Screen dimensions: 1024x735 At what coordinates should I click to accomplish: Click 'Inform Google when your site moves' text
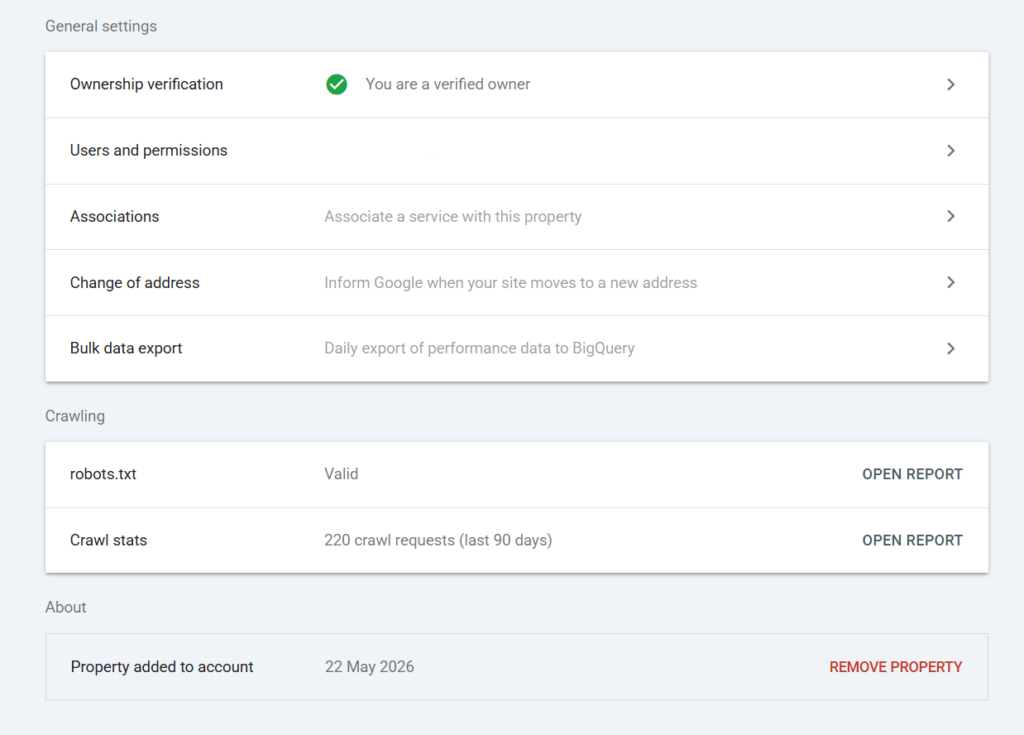click(x=511, y=282)
